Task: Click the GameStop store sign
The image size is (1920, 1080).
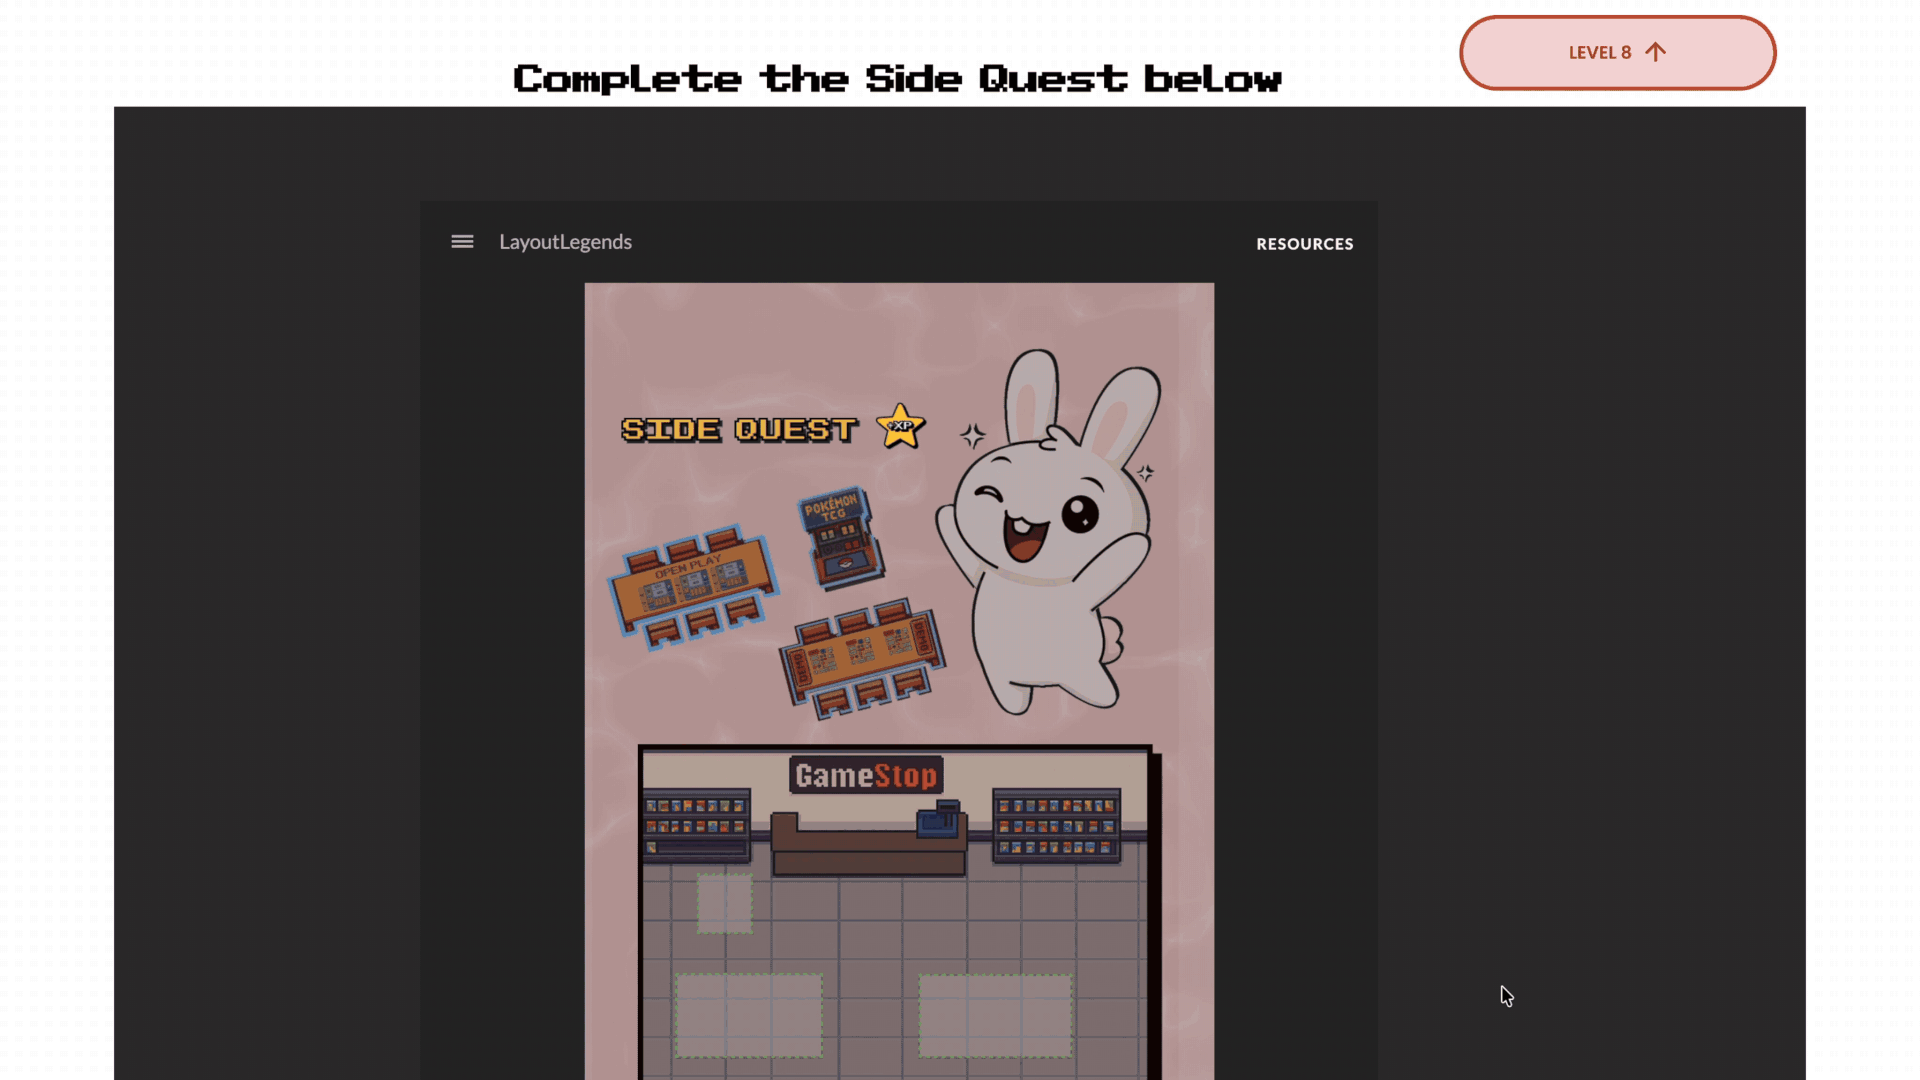Action: pyautogui.click(x=866, y=775)
